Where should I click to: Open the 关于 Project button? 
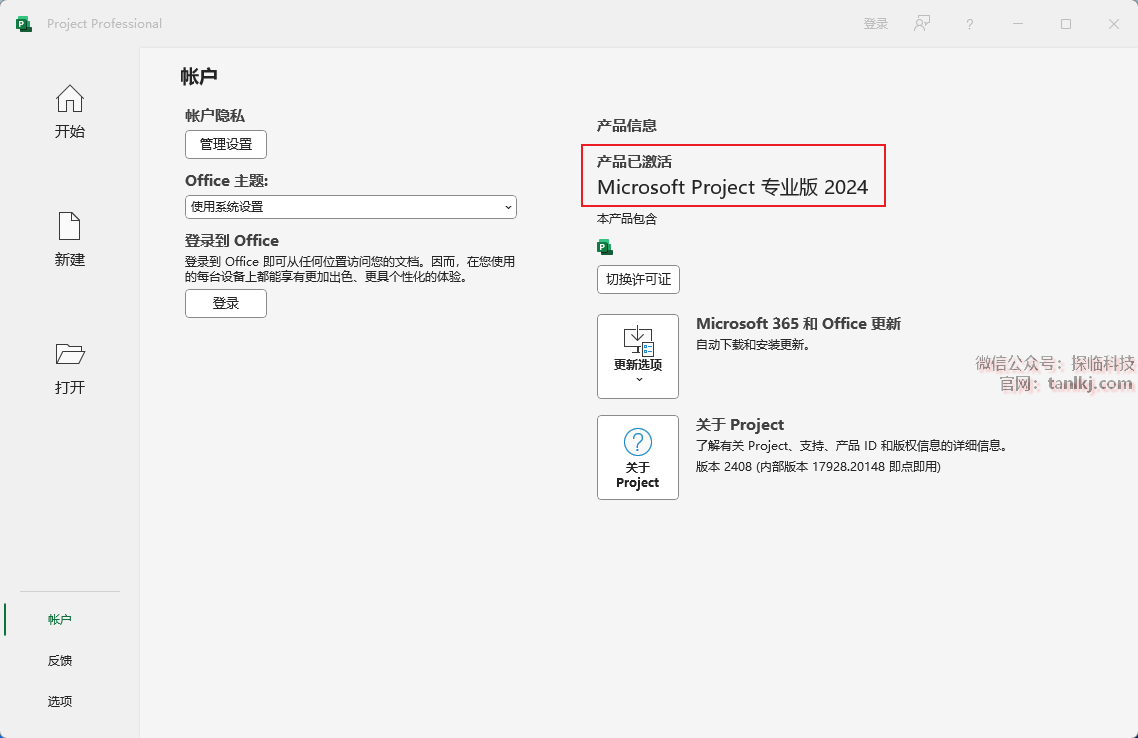tap(638, 457)
